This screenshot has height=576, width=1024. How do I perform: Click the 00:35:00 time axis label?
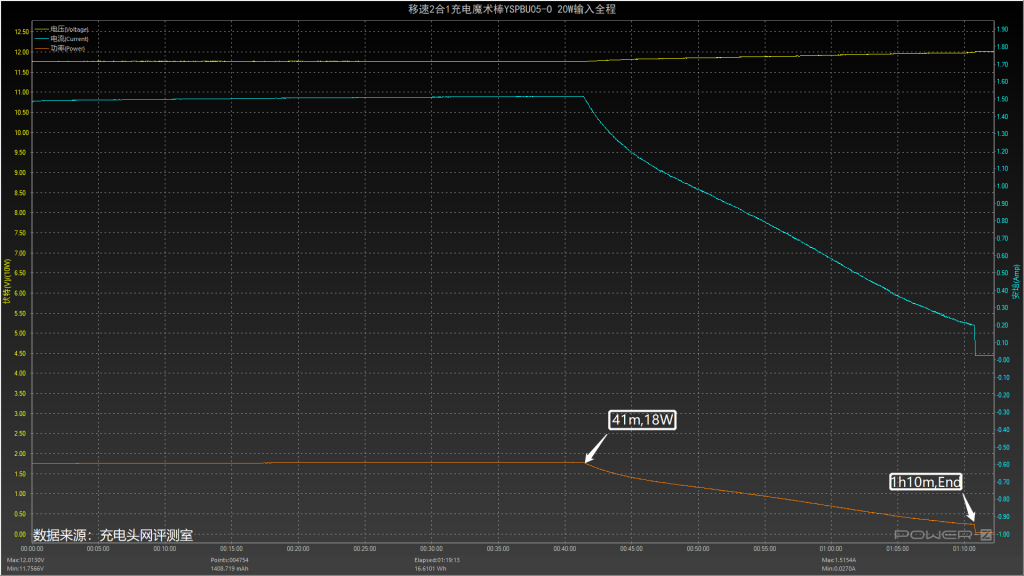[498, 549]
